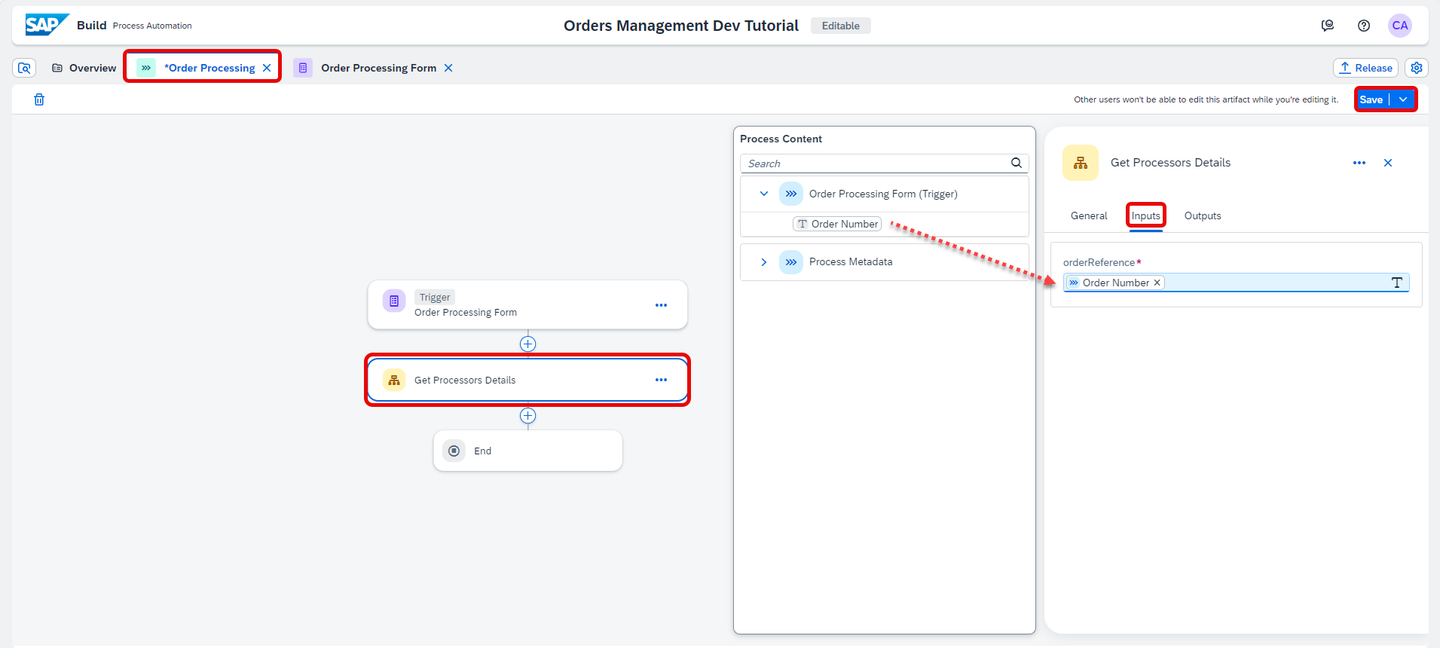Screen dimensions: 1440x648
Task: Close the Order Processing Form tab
Action: [x=448, y=68]
